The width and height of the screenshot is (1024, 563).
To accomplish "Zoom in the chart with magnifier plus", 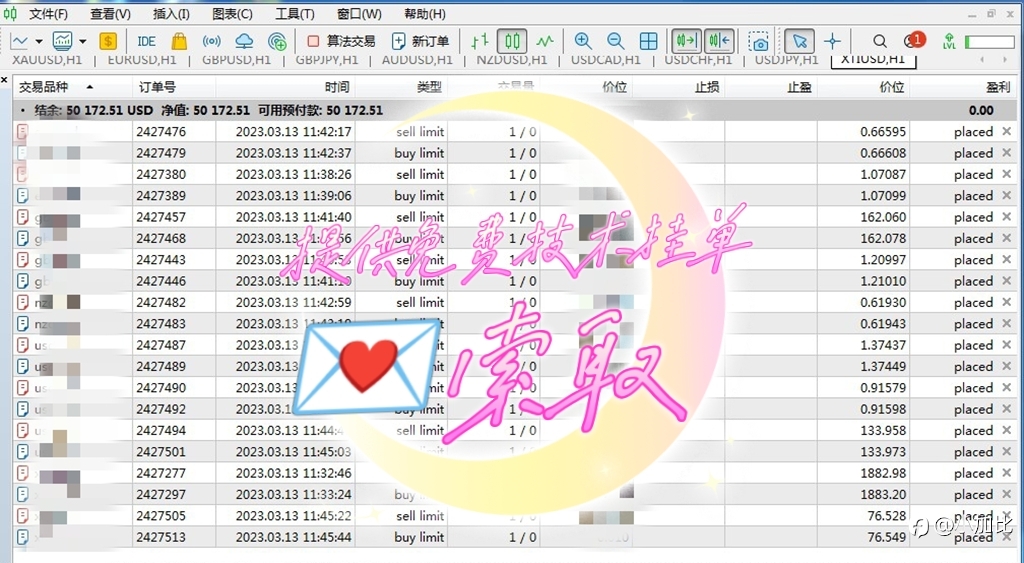I will pos(583,41).
